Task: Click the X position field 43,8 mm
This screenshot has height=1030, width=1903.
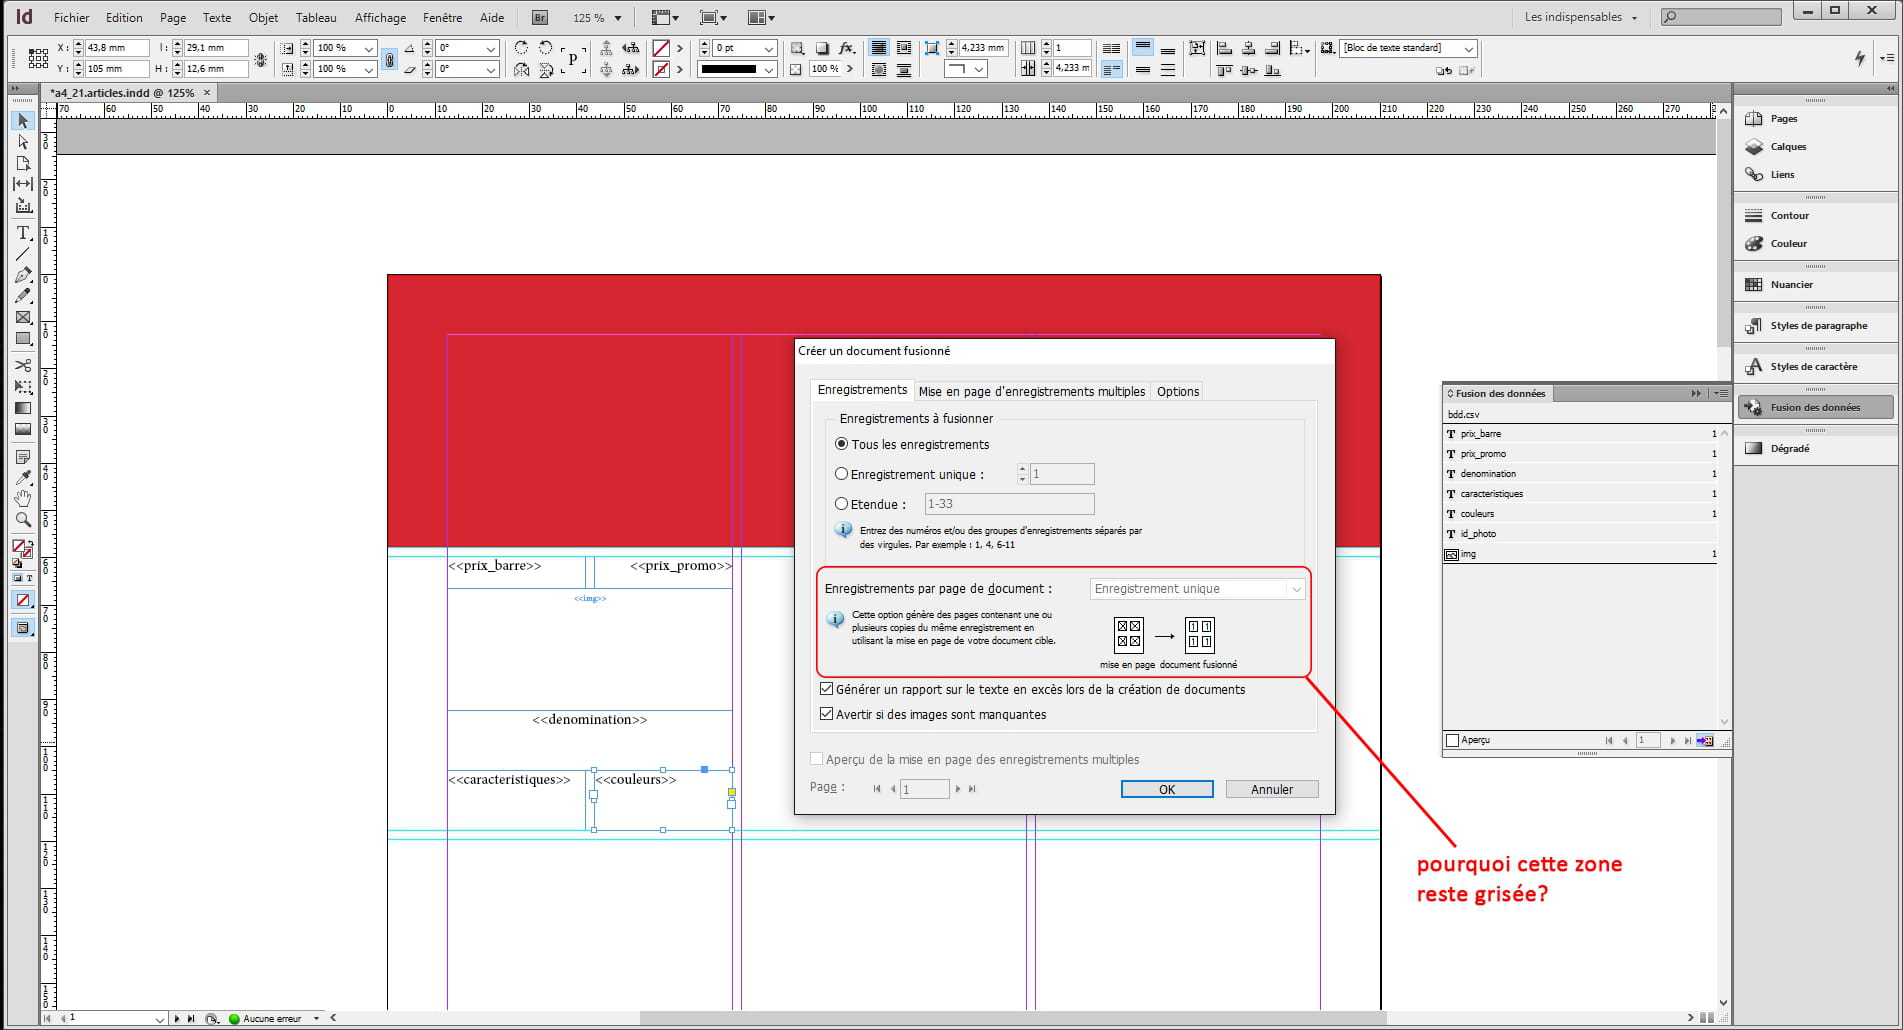Action: coord(116,48)
